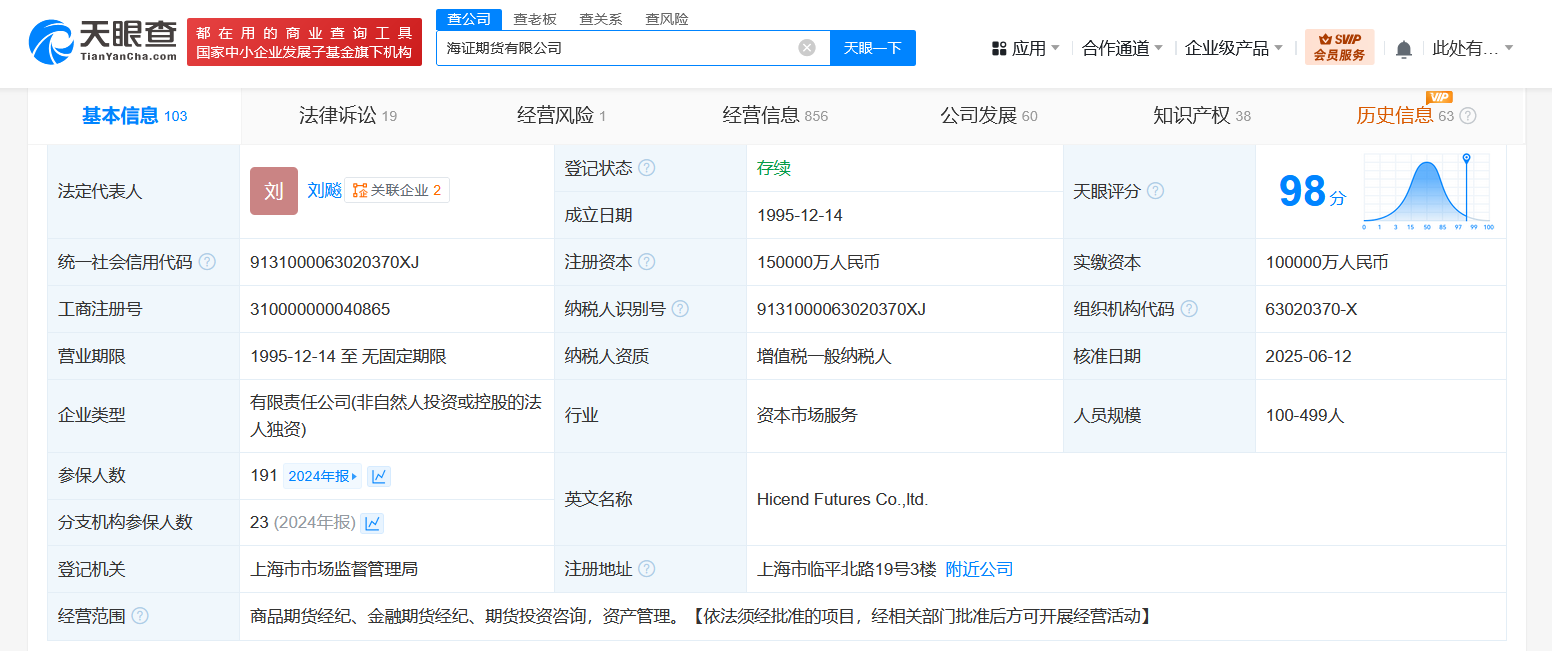
Task: Expand the 企业级产品 dropdown
Action: (1234, 48)
